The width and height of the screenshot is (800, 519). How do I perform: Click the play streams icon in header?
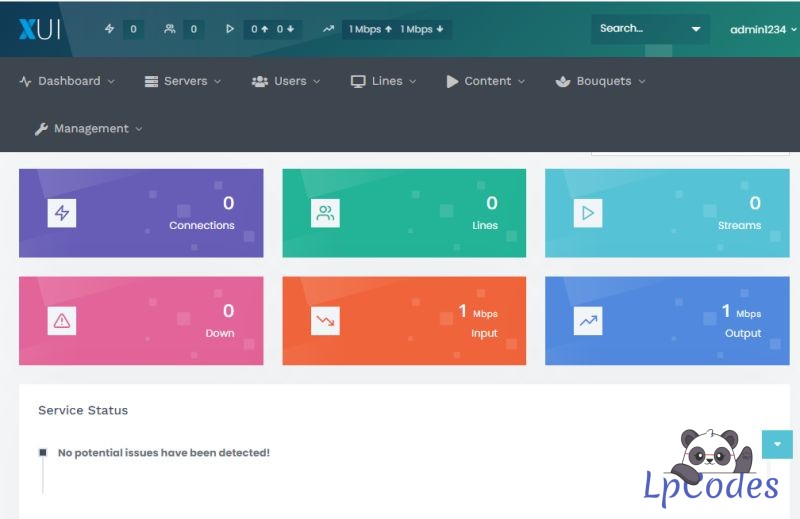click(x=230, y=29)
